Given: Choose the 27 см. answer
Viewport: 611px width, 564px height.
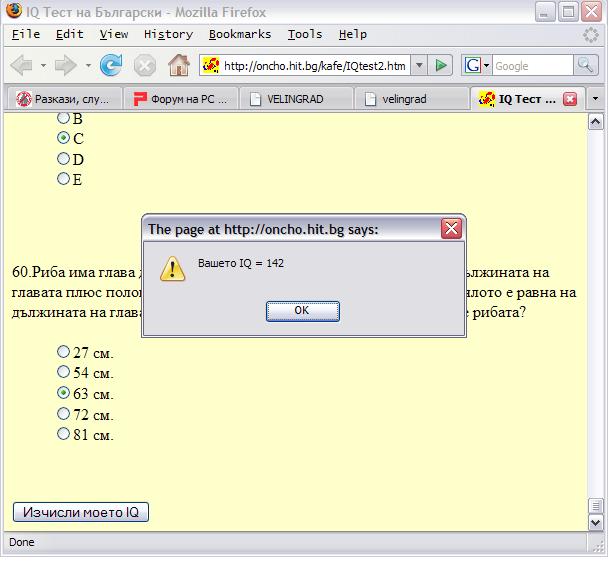Looking at the screenshot, I should [x=63, y=352].
